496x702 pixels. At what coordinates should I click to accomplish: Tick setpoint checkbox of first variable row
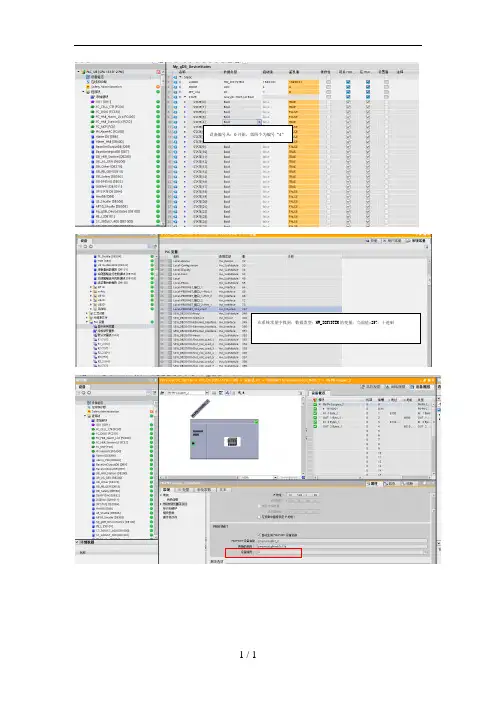(386, 82)
